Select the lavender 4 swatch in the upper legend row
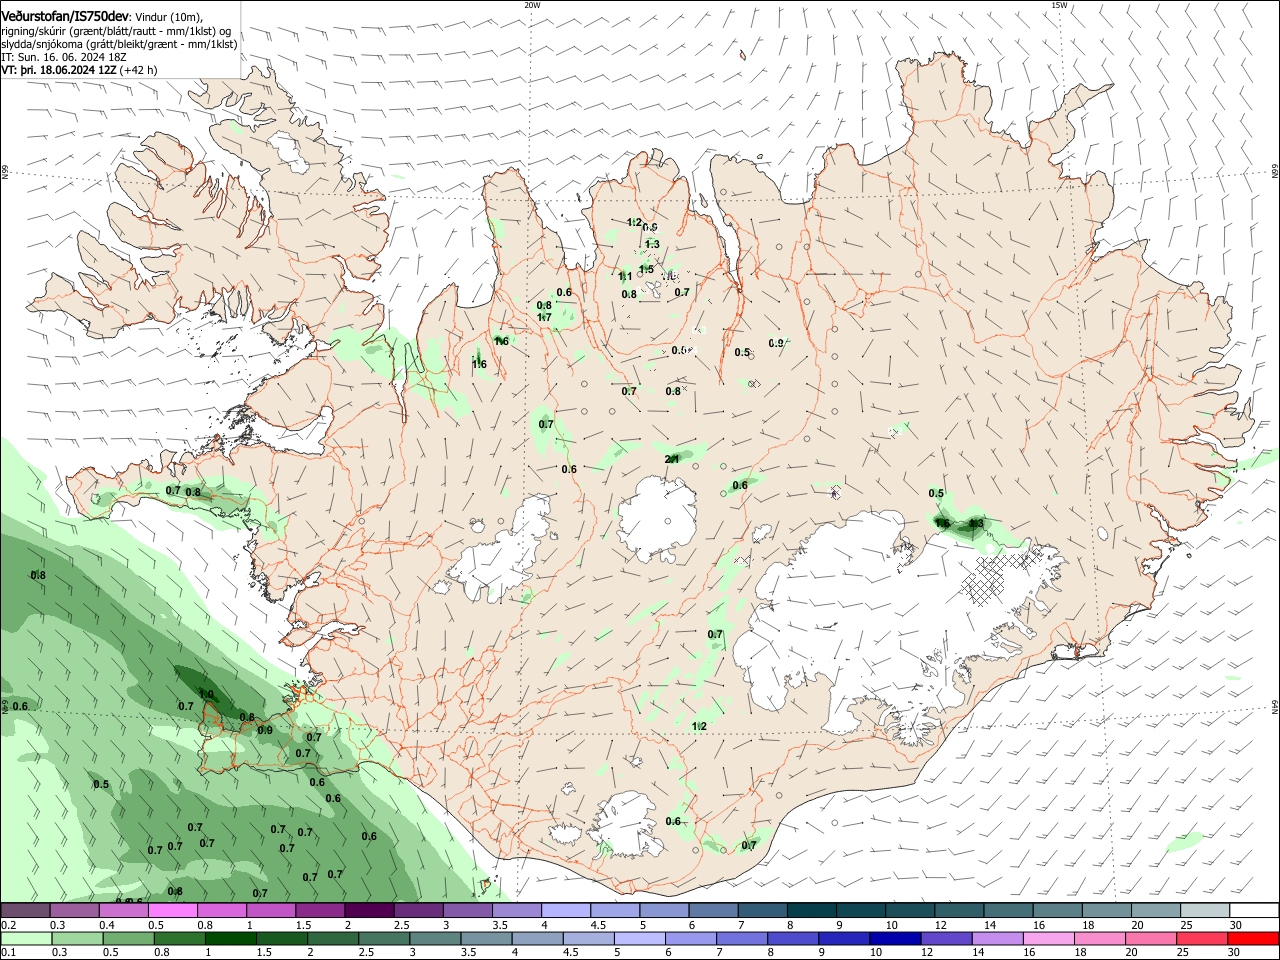Viewport: 1280px width, 960px height. coord(566,911)
